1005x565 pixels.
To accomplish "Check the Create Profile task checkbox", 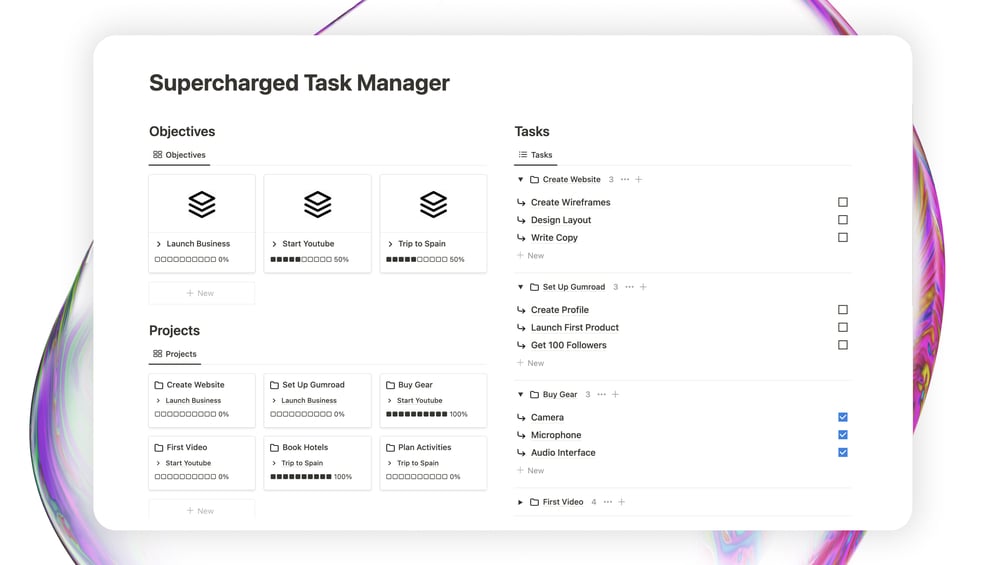I will click(843, 309).
